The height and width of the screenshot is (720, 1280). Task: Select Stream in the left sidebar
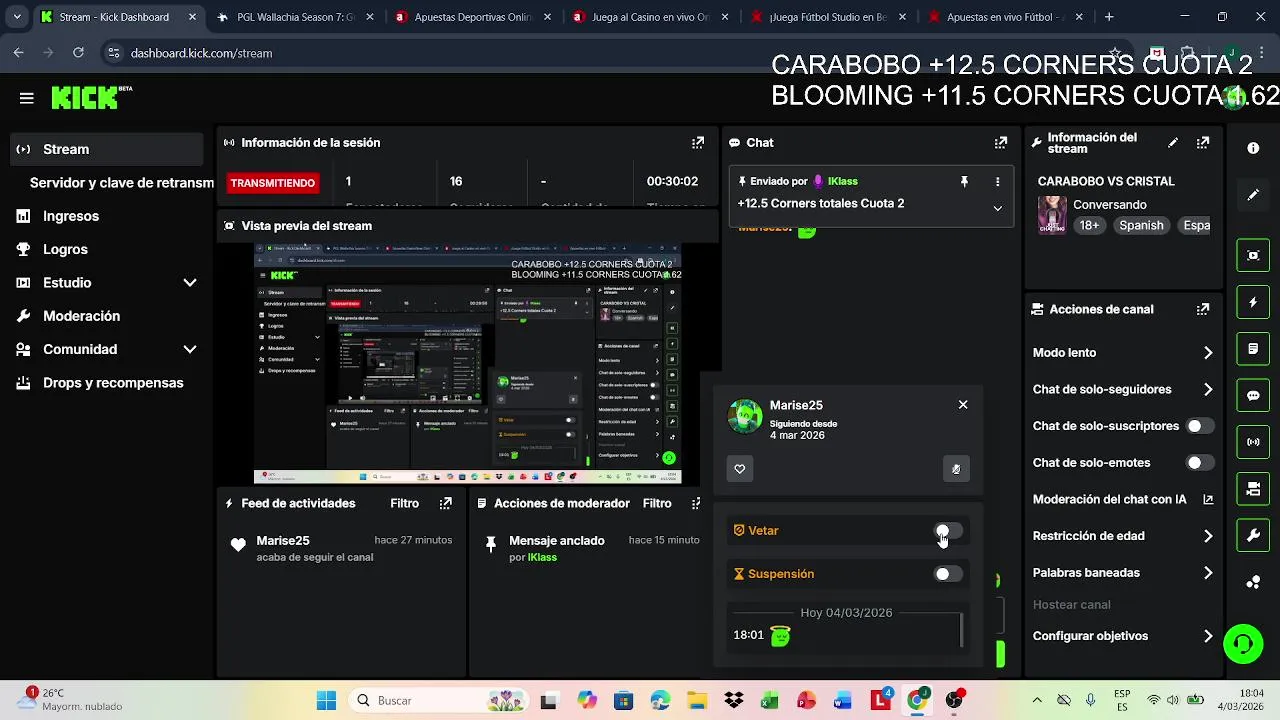[x=107, y=149]
